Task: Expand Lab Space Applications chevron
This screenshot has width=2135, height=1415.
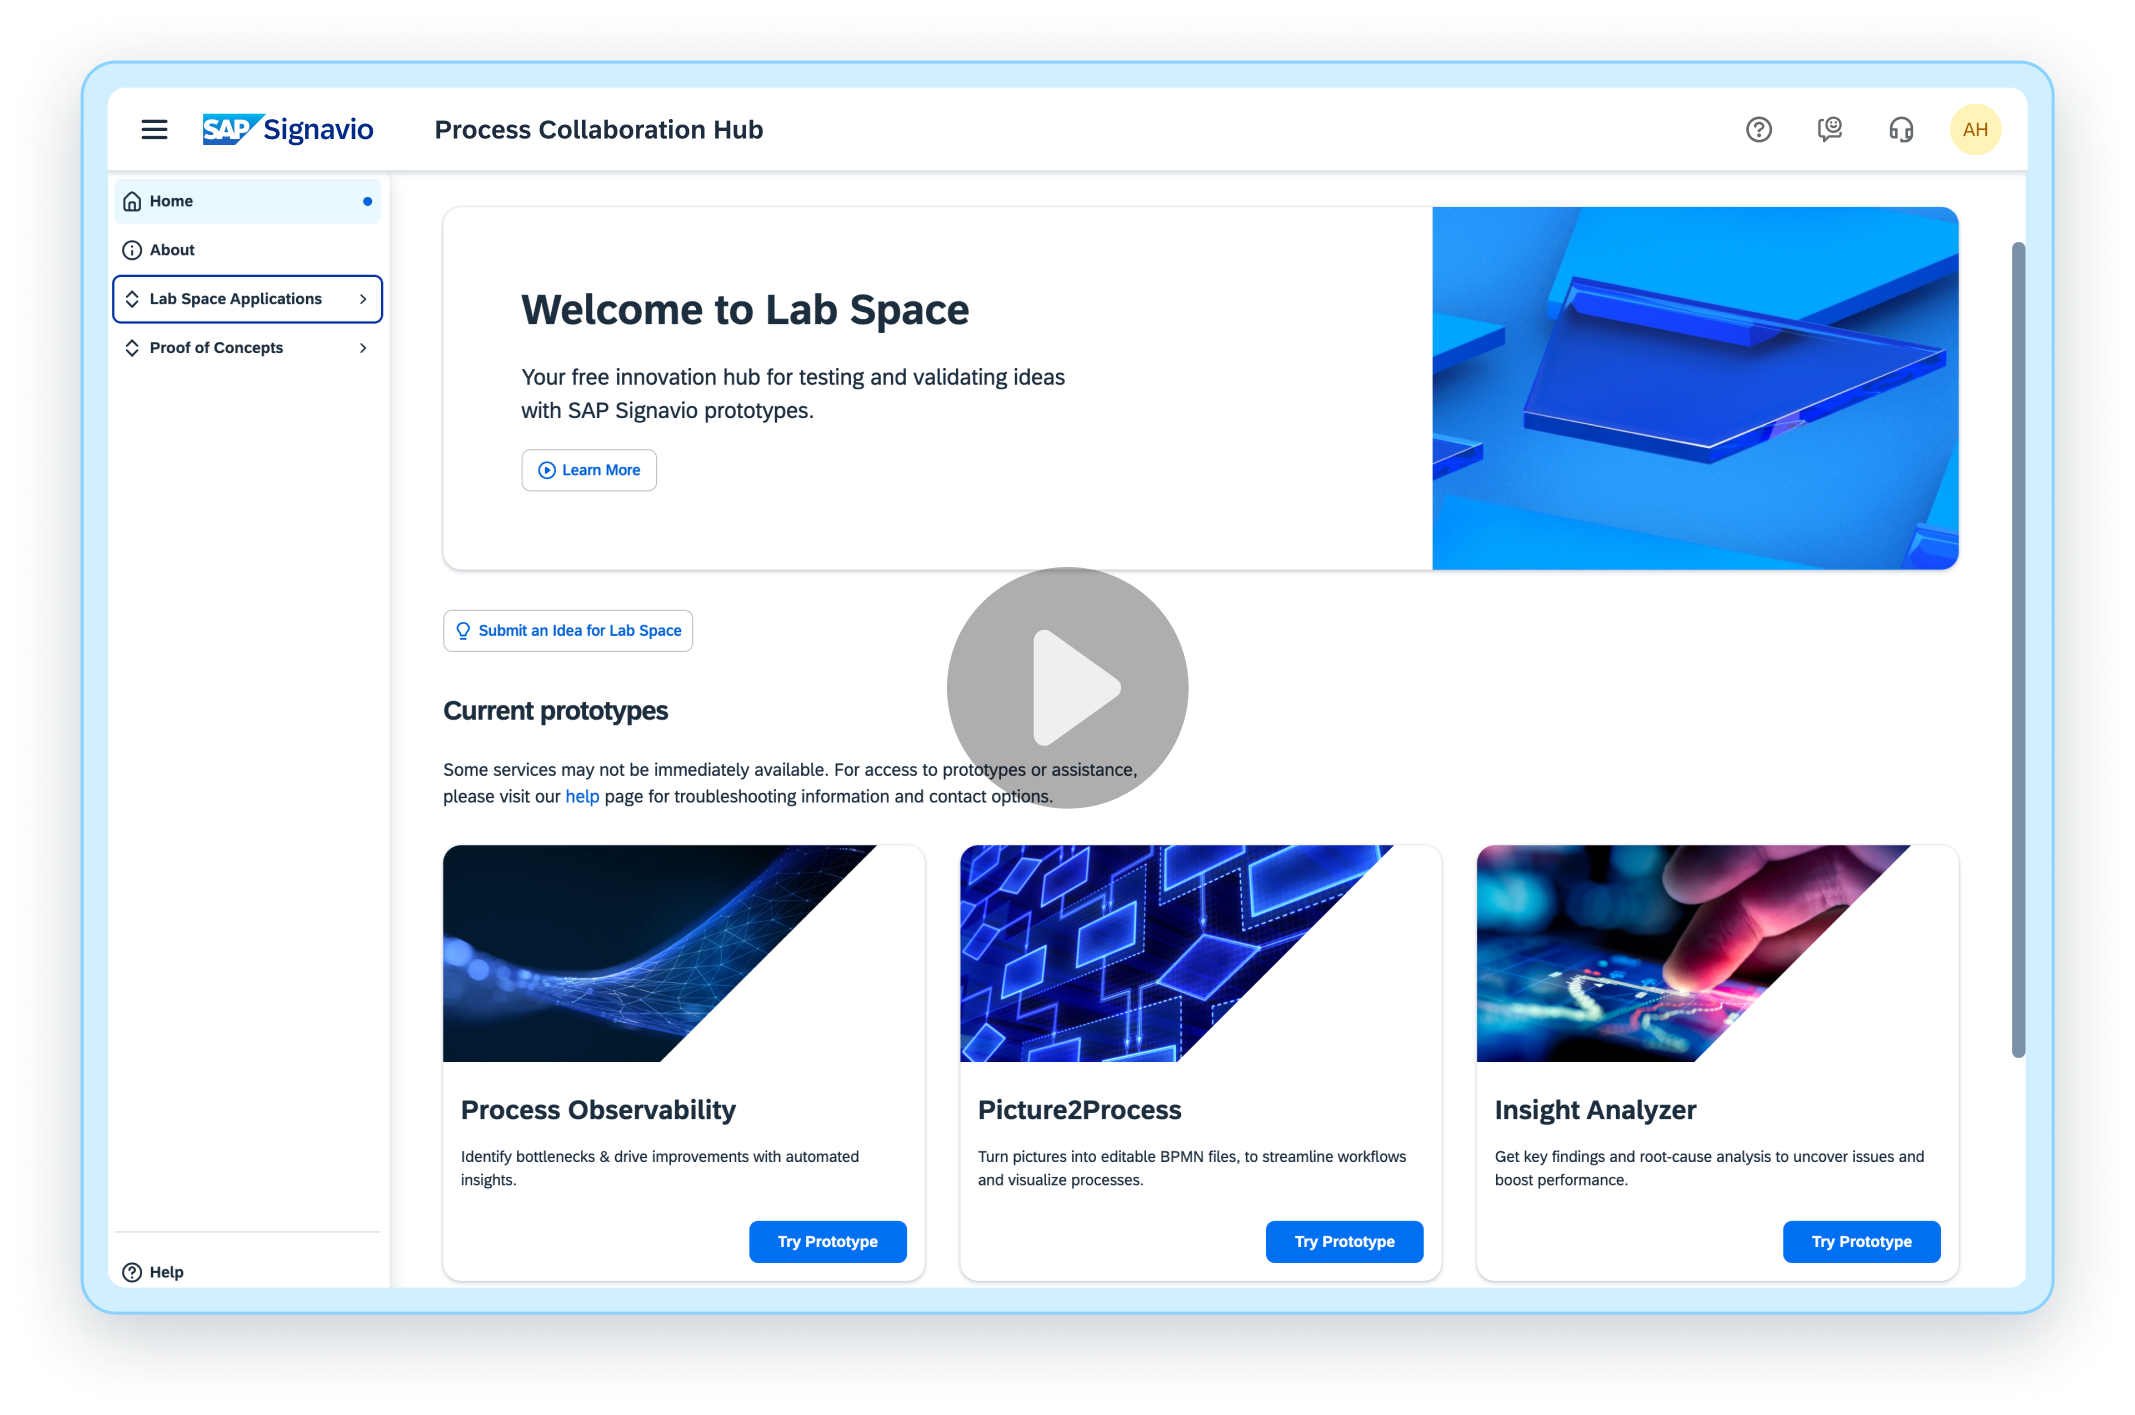Action: pyautogui.click(x=363, y=299)
